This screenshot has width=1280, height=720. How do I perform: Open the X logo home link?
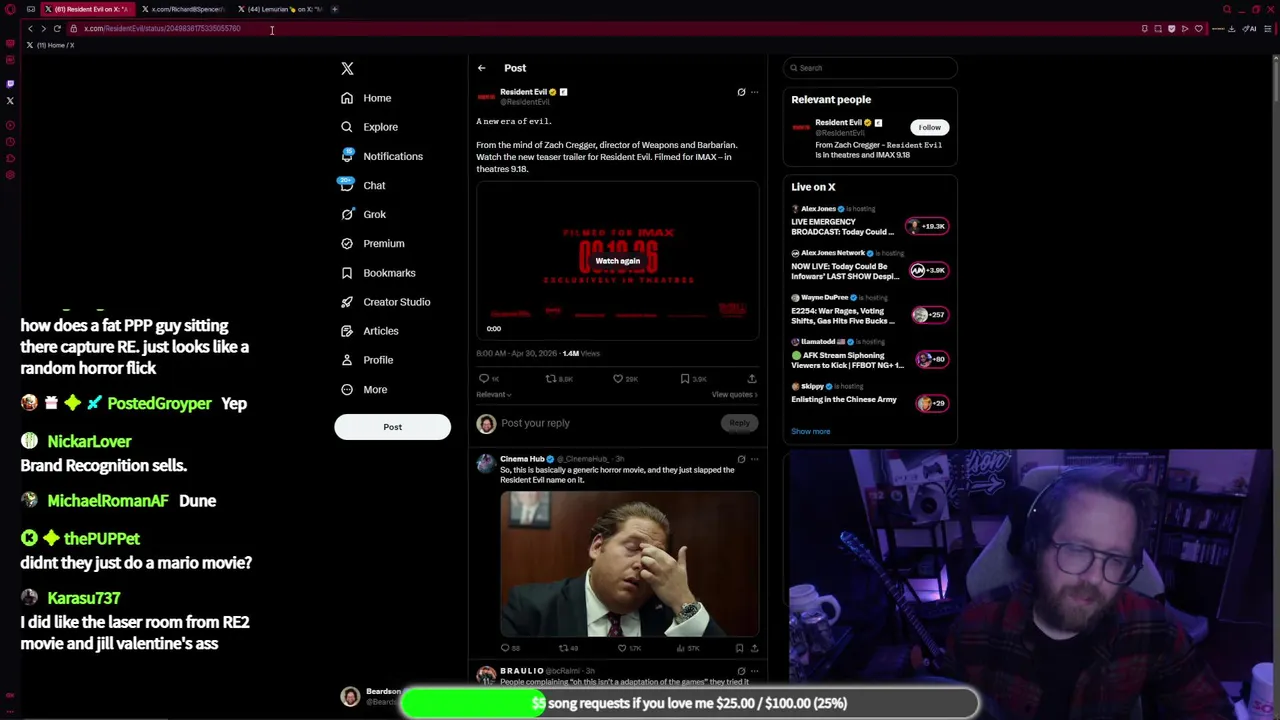point(347,68)
